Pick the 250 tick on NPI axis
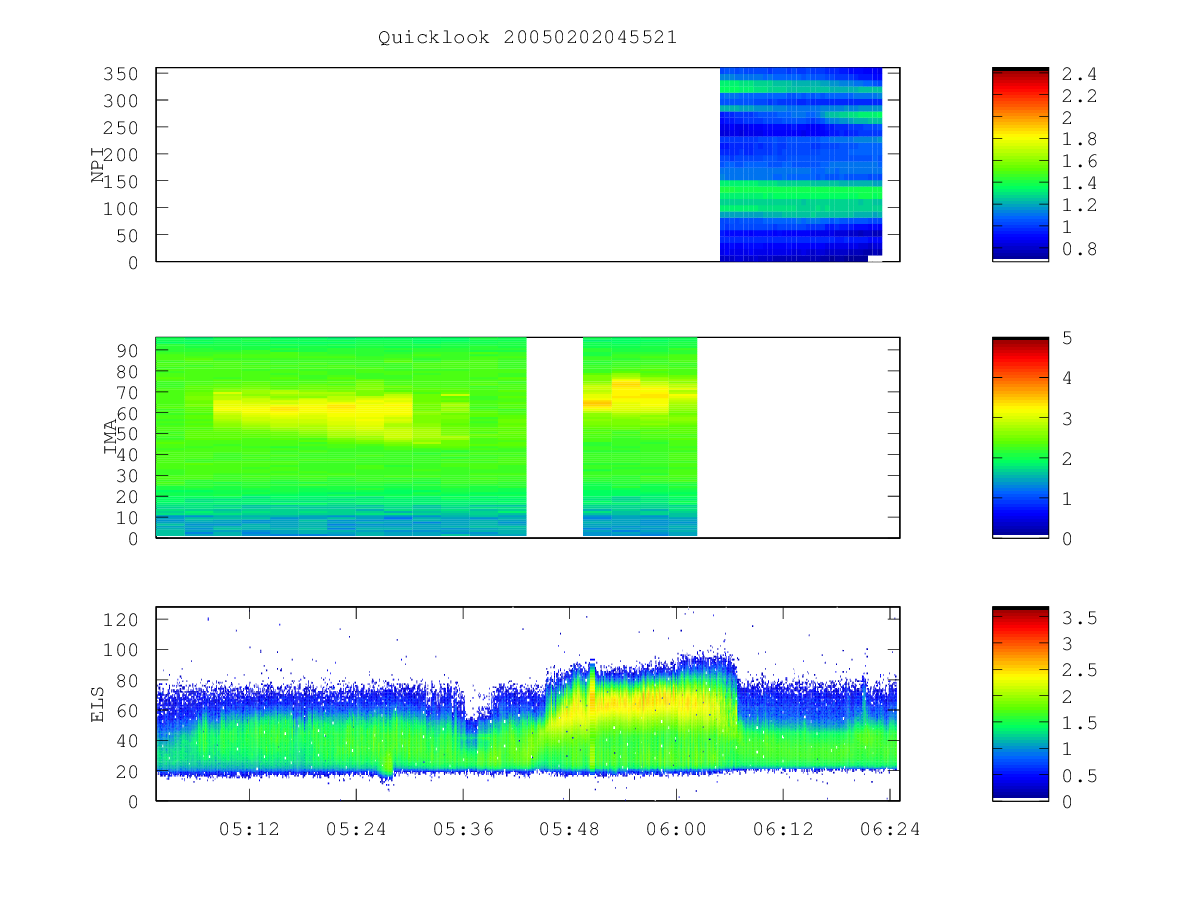Image resolution: width=1200 pixels, height=900 pixels. click(x=122, y=128)
